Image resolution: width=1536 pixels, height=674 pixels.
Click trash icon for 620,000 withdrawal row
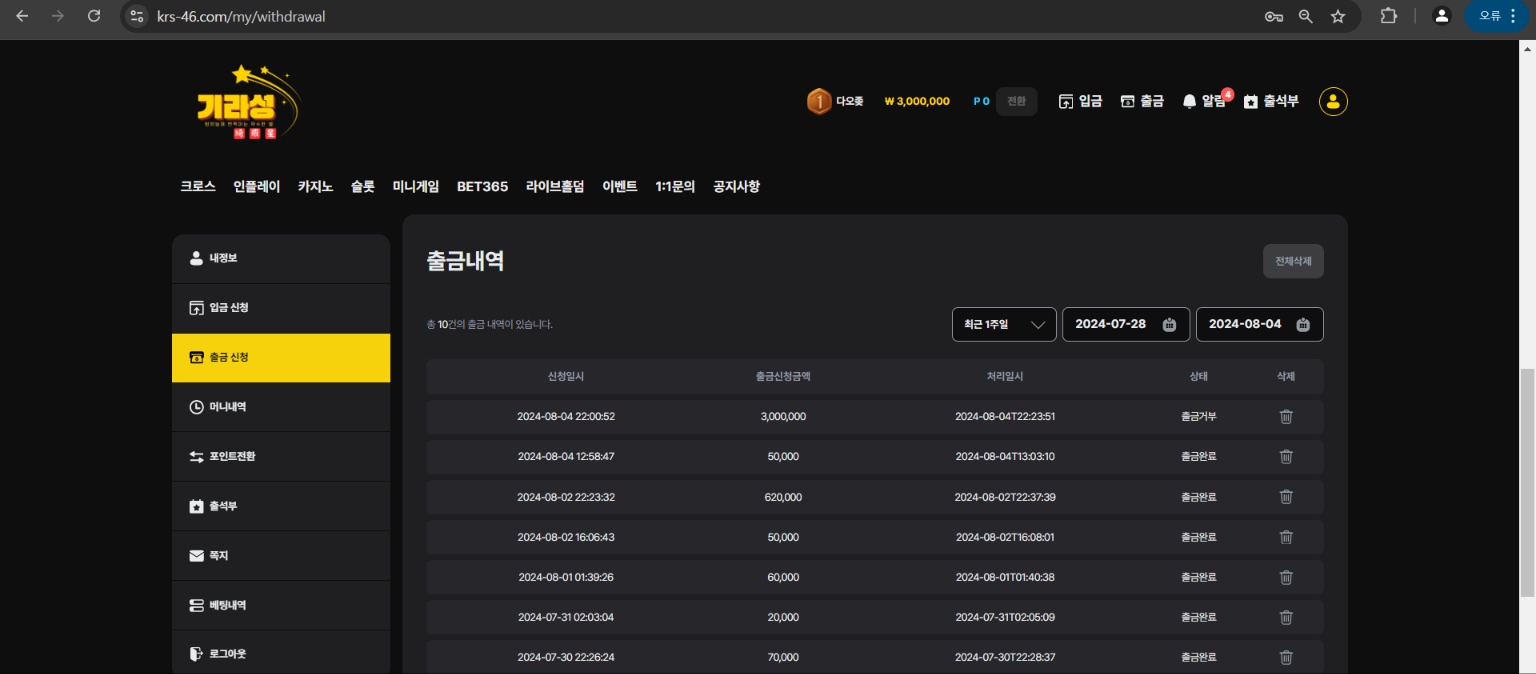pyautogui.click(x=1286, y=497)
